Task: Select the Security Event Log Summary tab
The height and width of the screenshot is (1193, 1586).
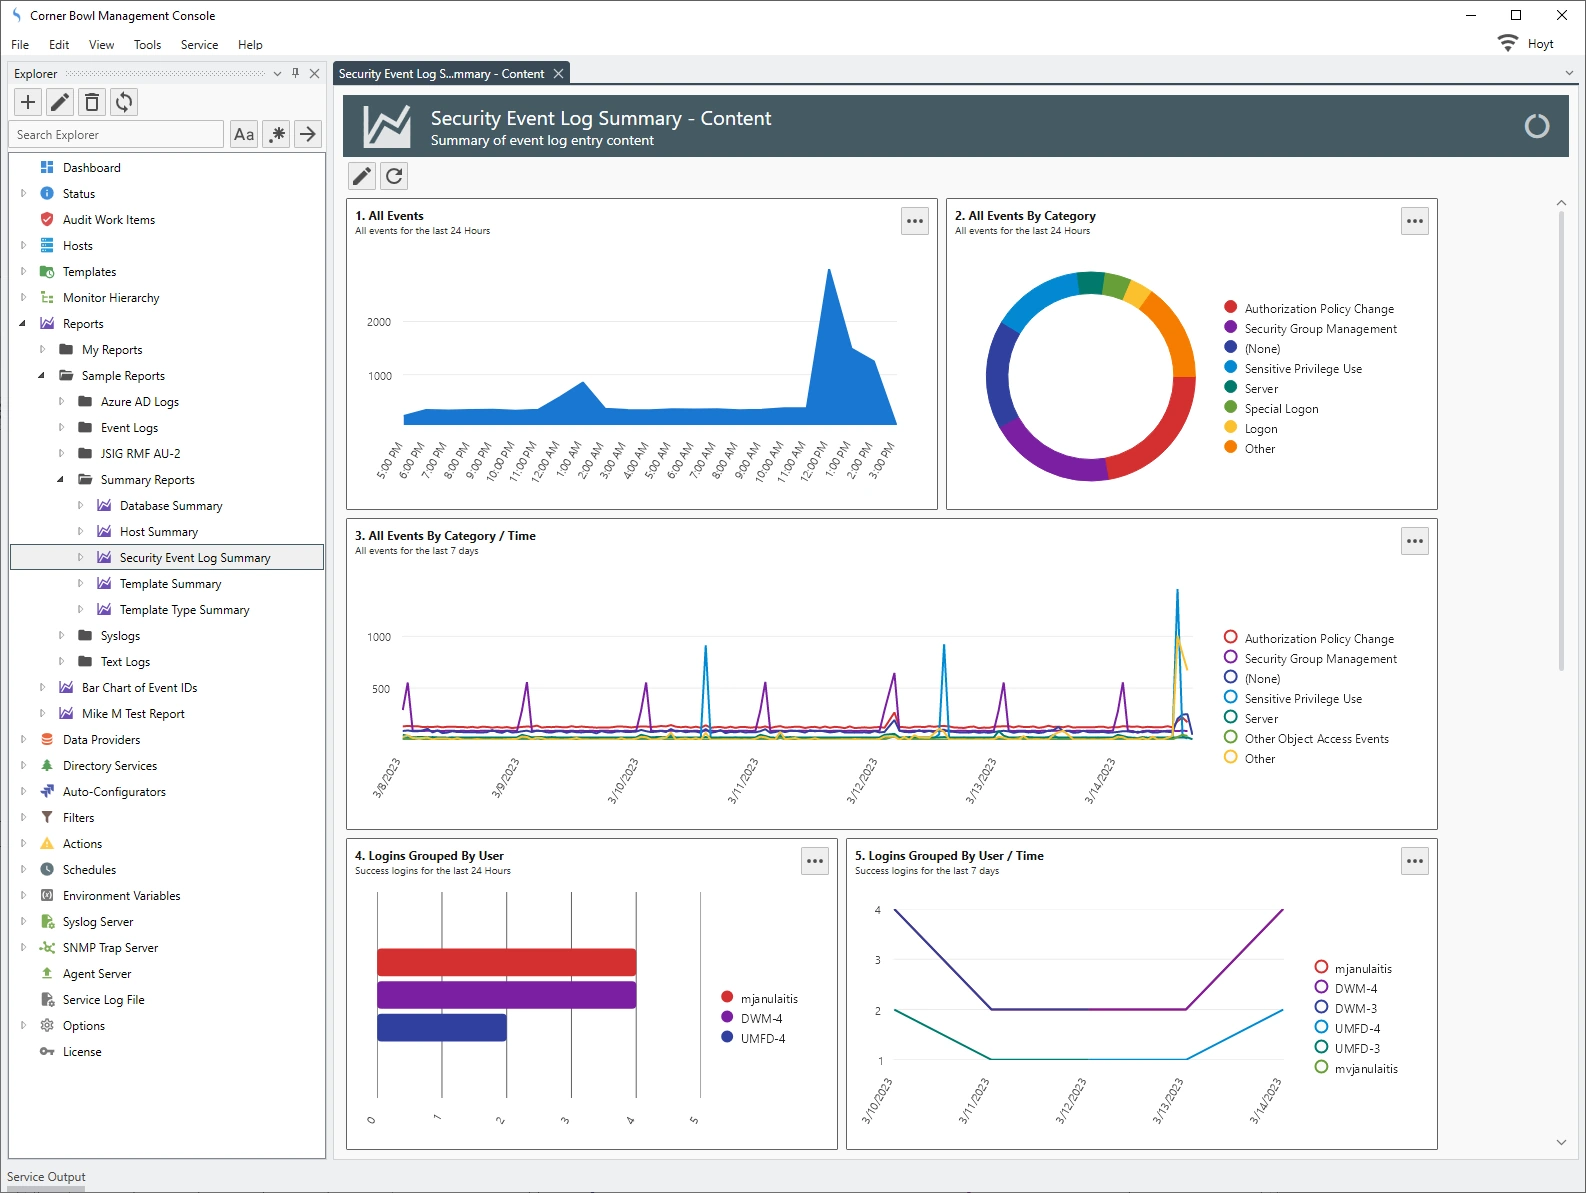Action: [x=441, y=74]
